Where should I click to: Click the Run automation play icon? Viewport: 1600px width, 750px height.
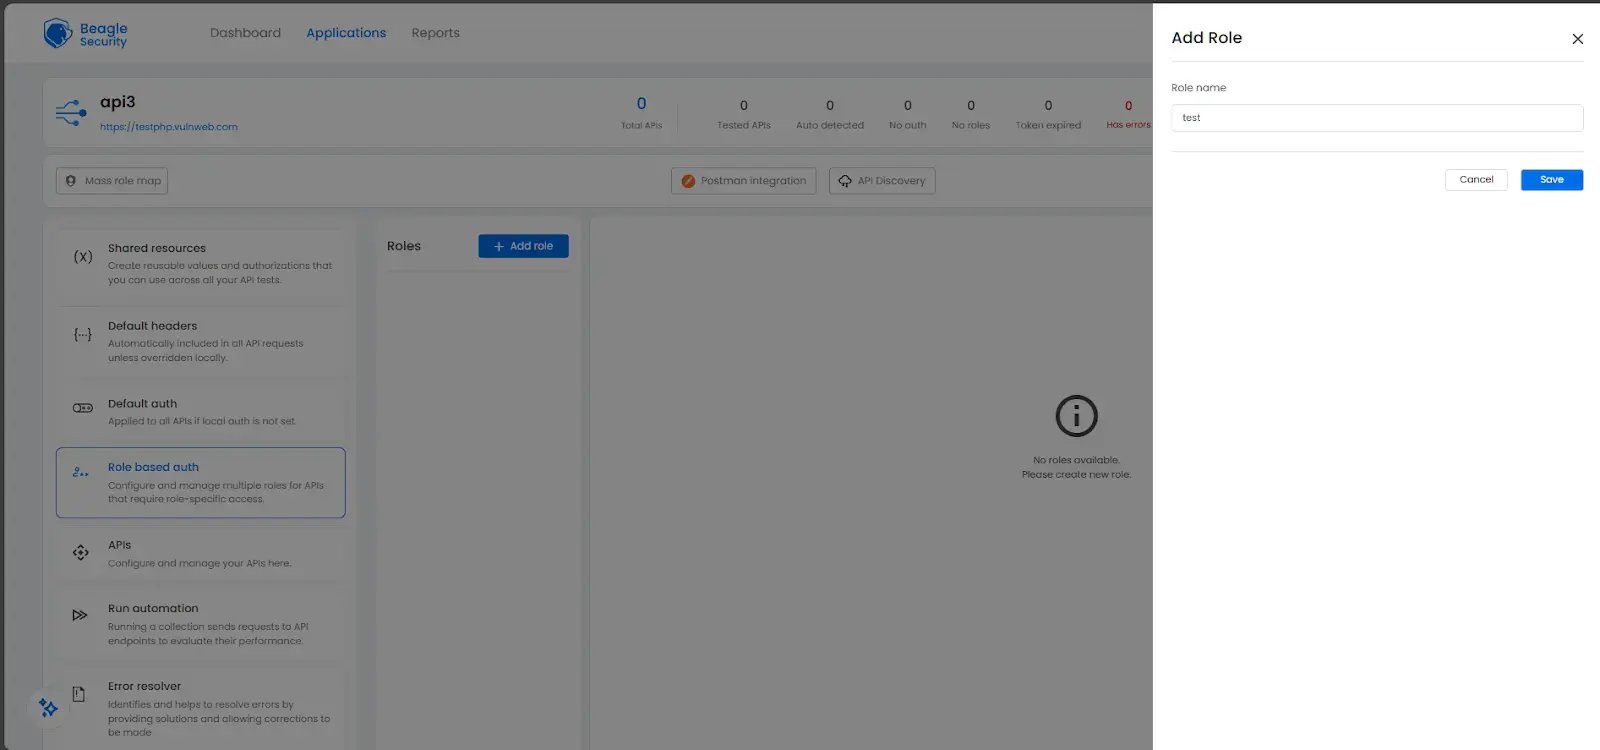click(x=80, y=615)
